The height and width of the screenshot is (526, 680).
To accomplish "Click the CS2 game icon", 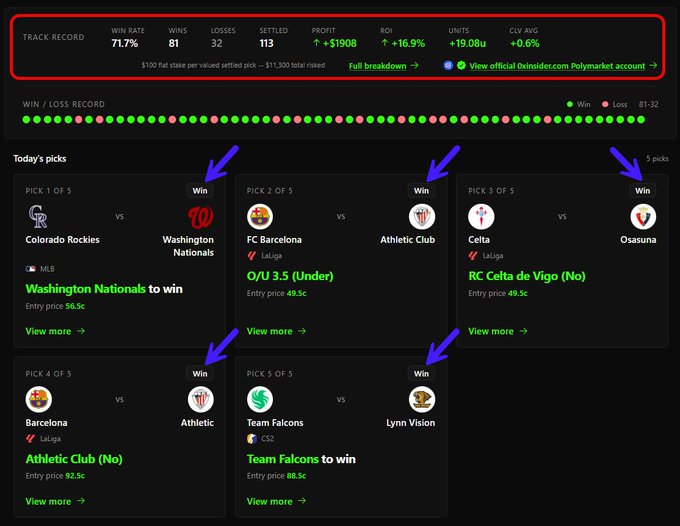I will pos(252,439).
